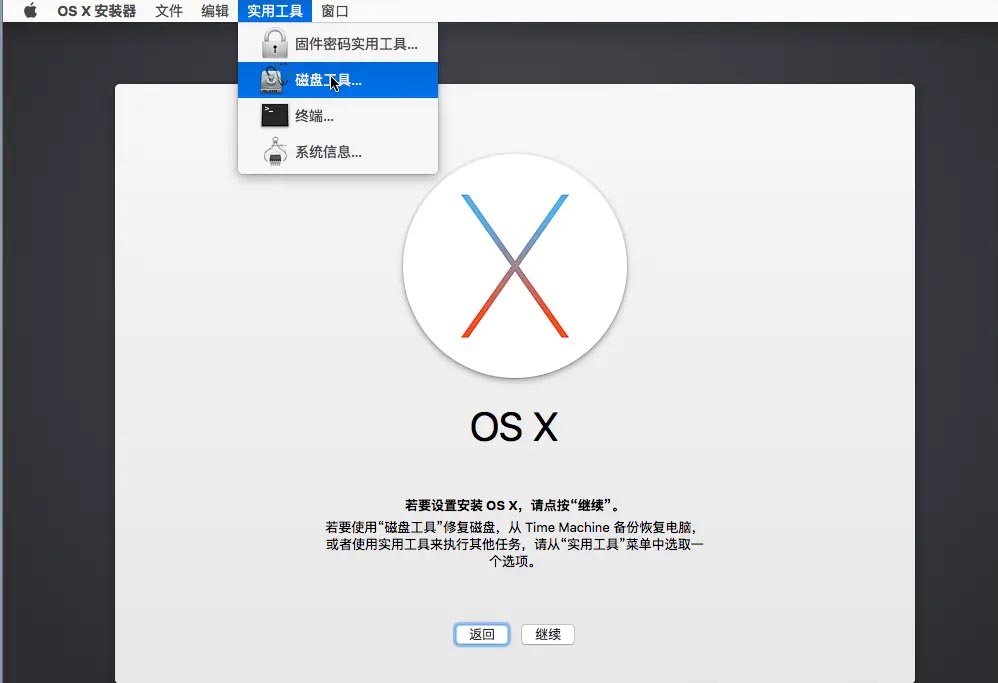Choose 固件密码实用工具… menu entry

pos(338,44)
